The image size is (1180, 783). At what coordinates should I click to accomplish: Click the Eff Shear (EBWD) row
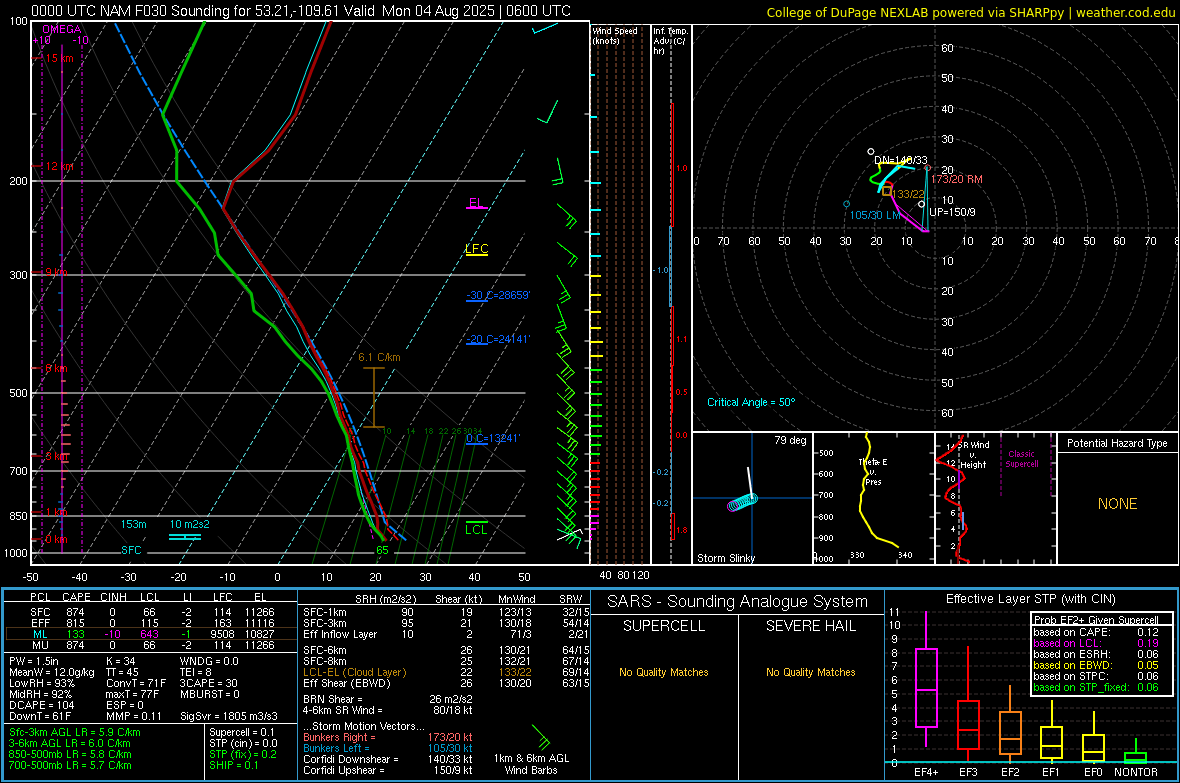pos(446,683)
